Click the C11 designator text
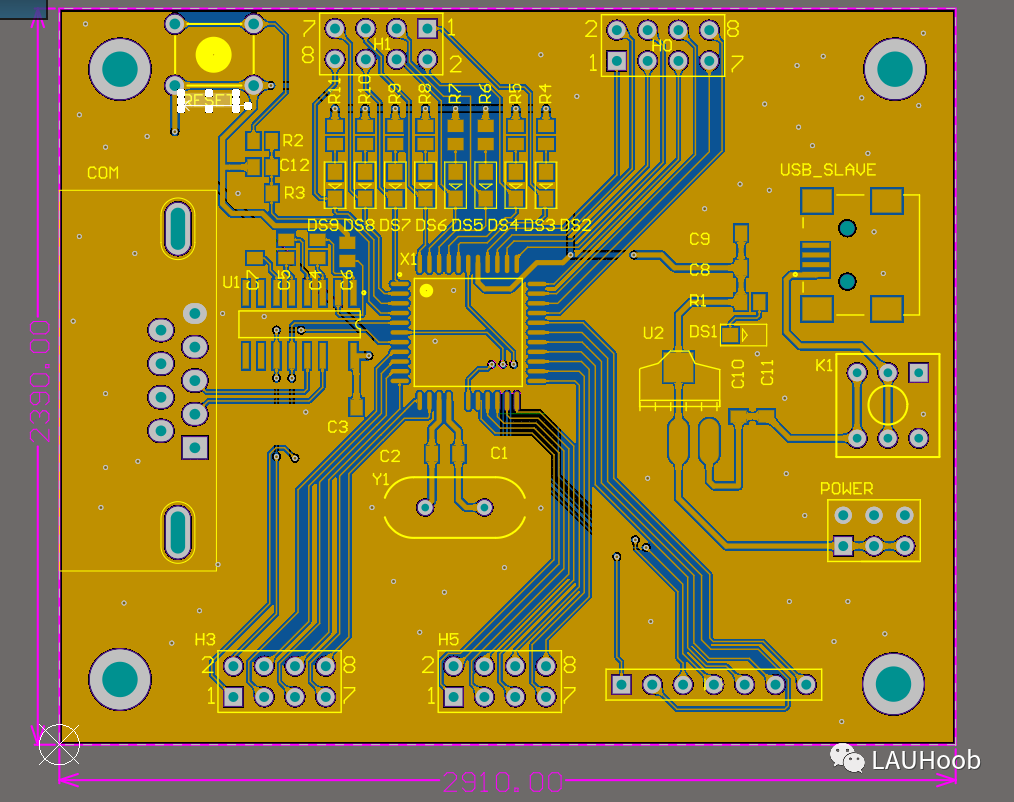 coord(767,373)
